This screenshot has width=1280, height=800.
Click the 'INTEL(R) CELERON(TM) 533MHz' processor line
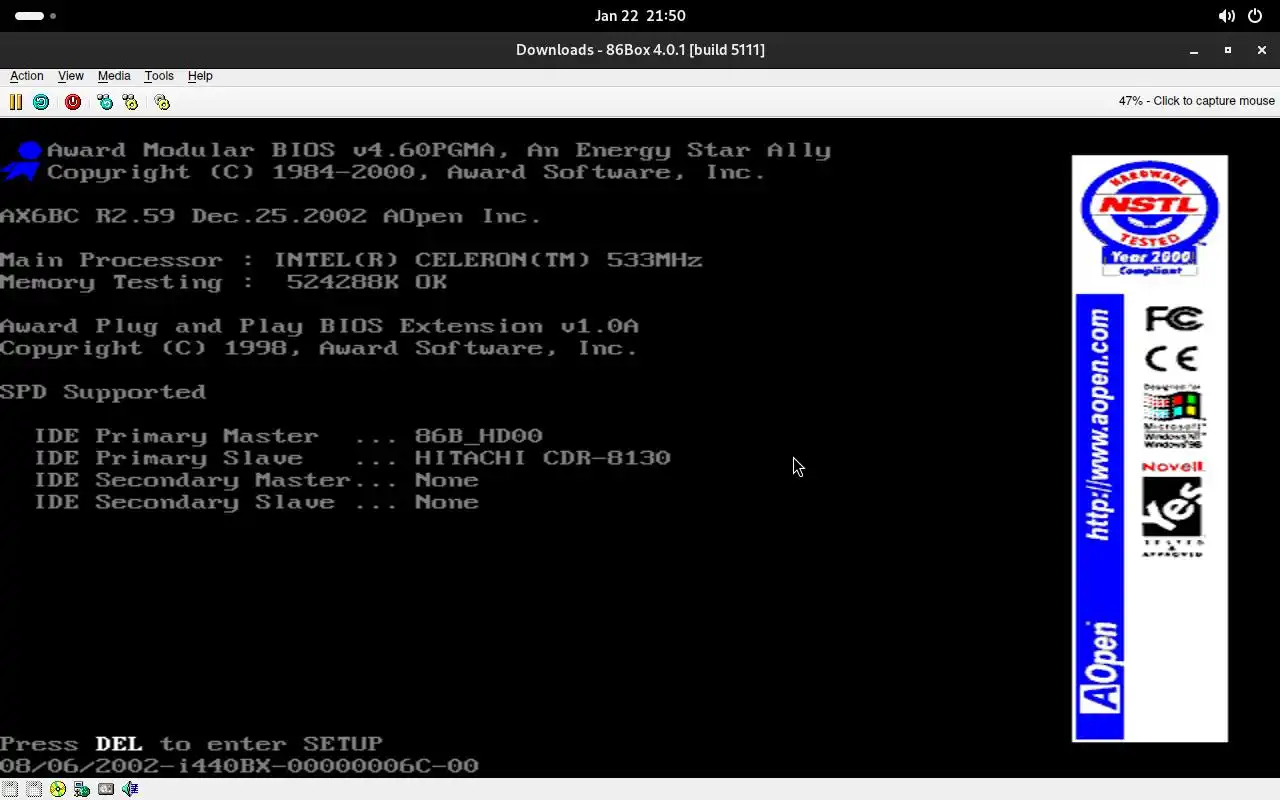(x=351, y=260)
